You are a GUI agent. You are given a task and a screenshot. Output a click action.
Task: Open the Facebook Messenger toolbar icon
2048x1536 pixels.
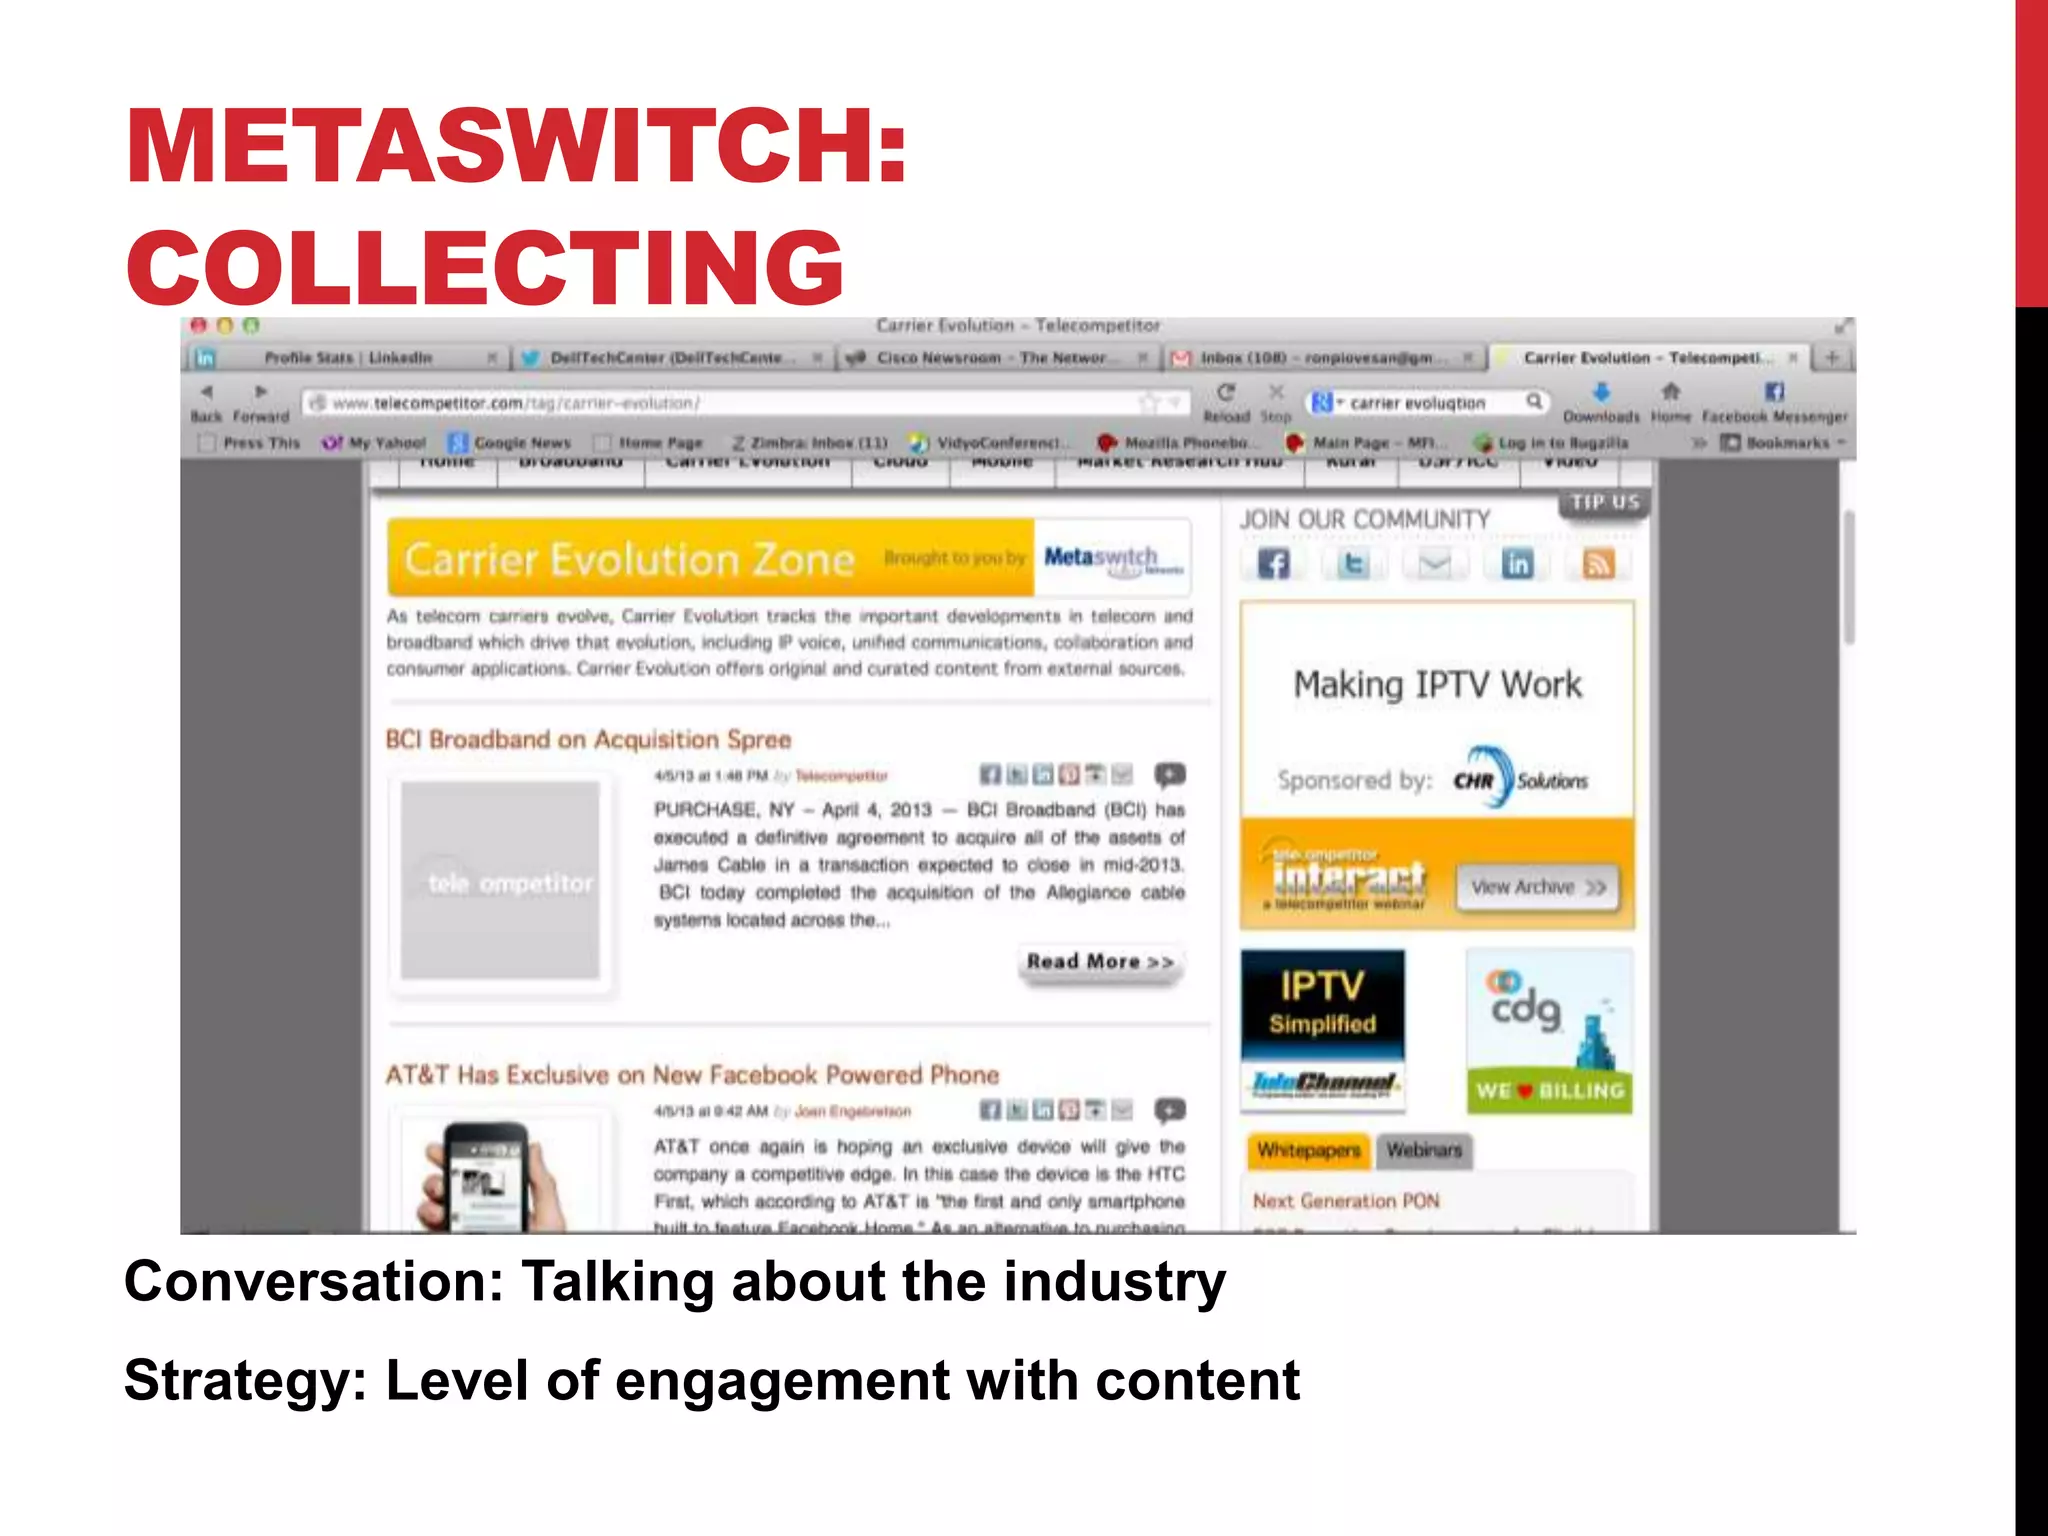[x=1774, y=392]
